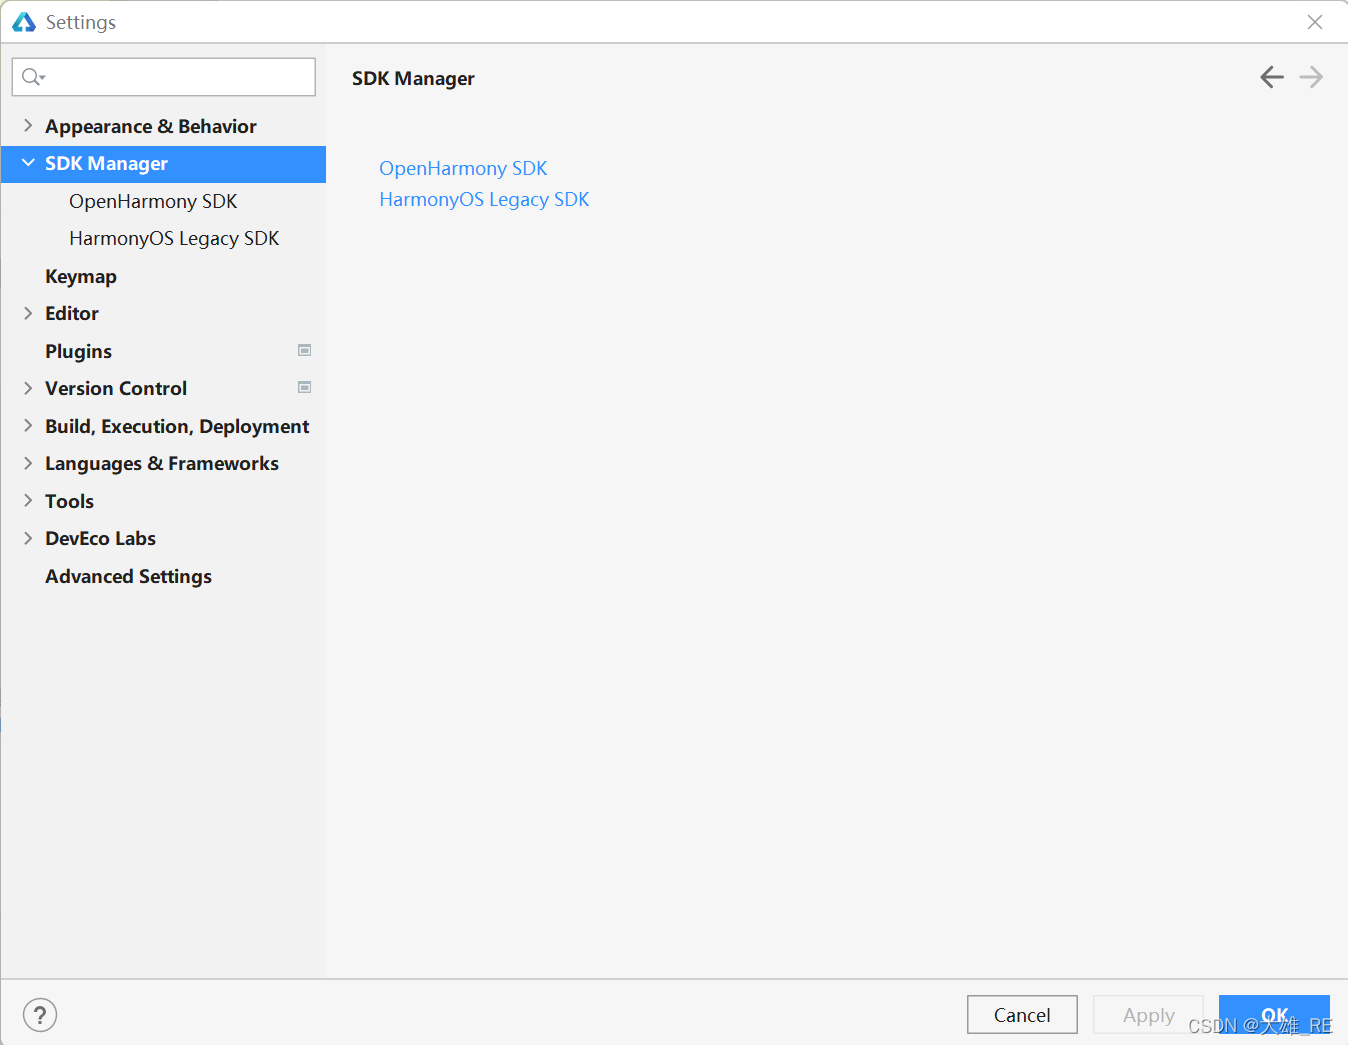
Task: Go forward using the right arrow
Action: point(1311,77)
